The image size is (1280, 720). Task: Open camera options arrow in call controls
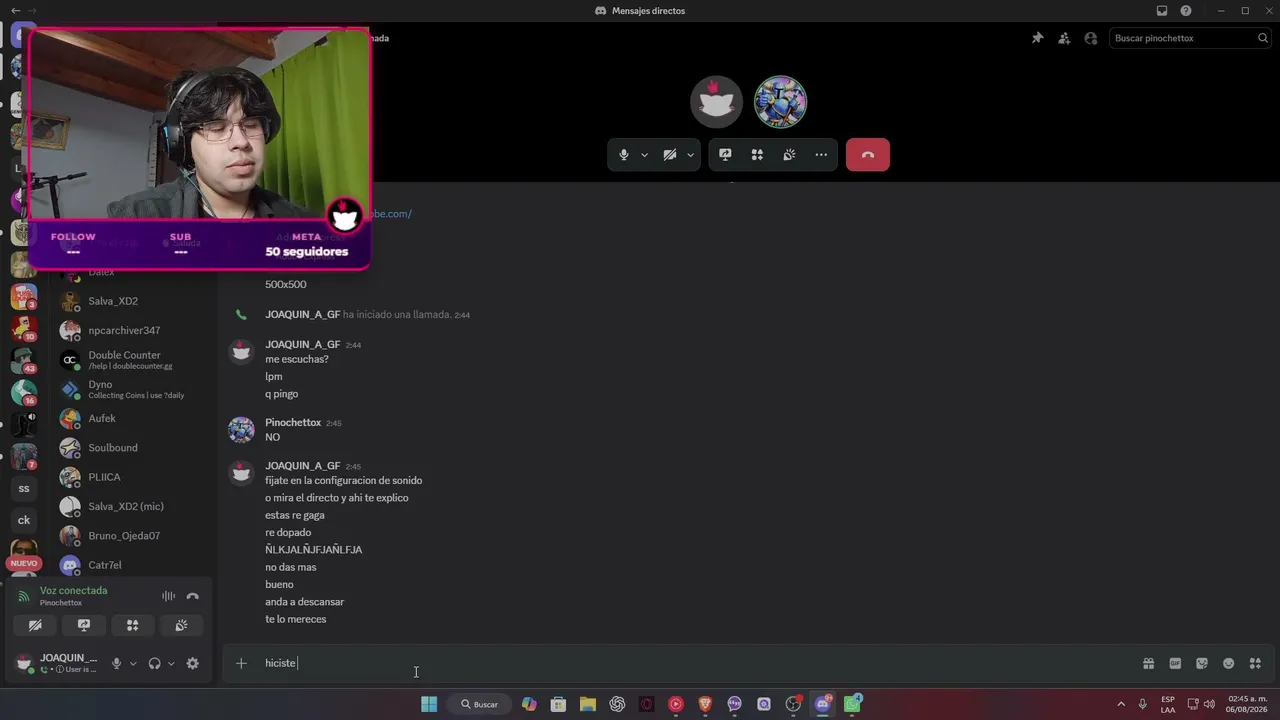[x=690, y=155]
